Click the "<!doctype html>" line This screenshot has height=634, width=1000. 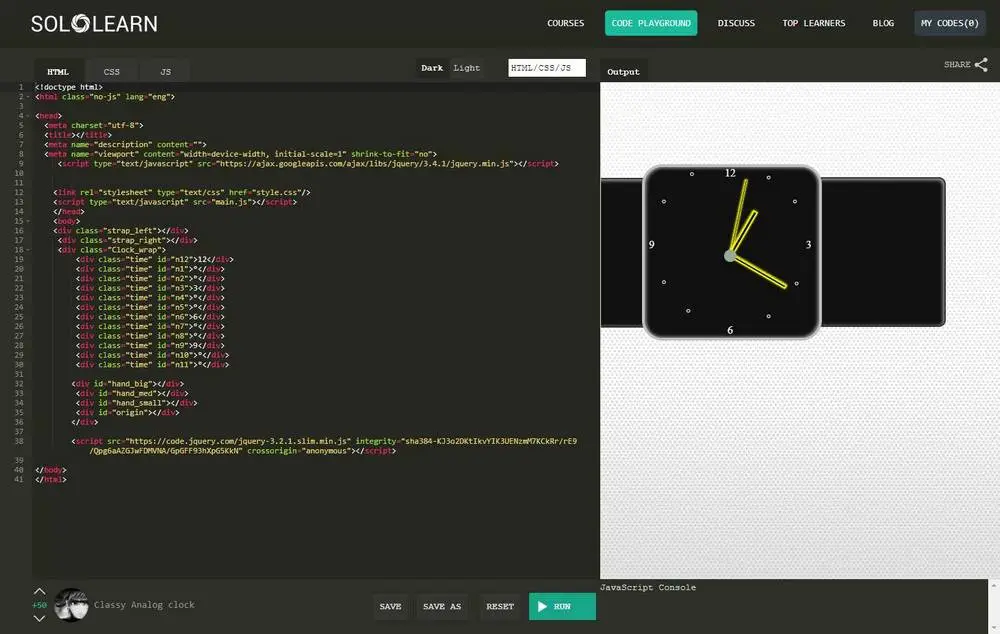69,87
